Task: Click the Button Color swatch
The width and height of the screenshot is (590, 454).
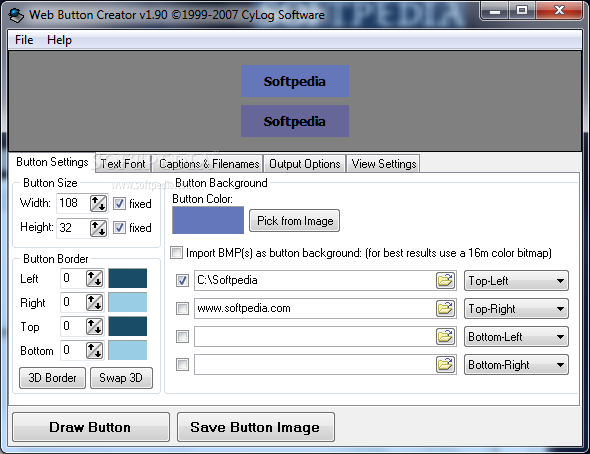Action: (208, 220)
